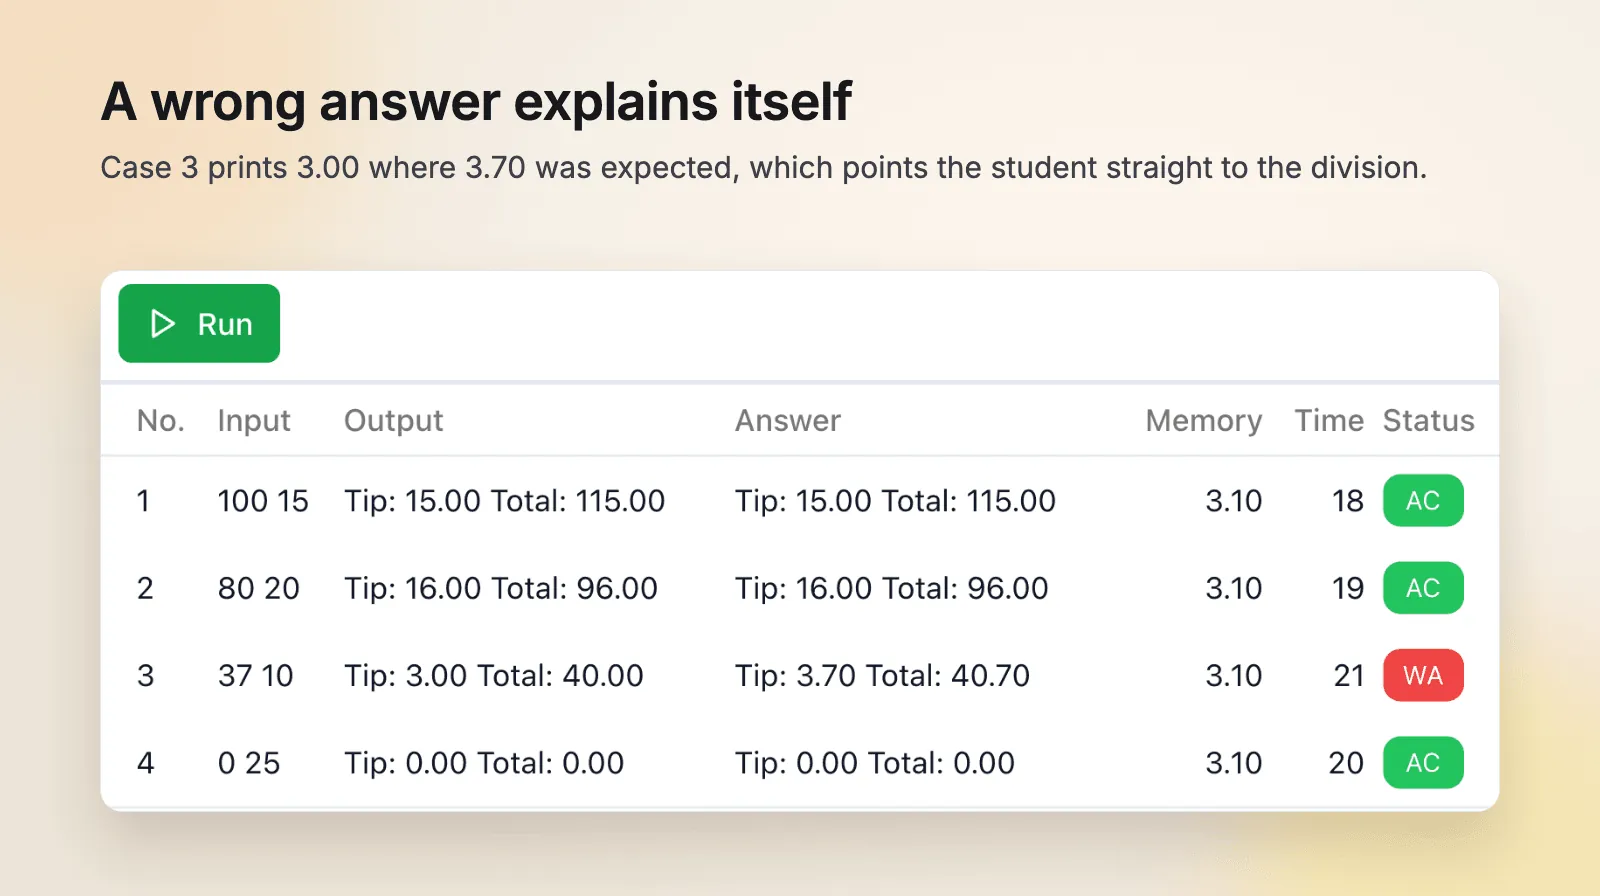Select memory value 3.10 in case 3 row

1233,675
